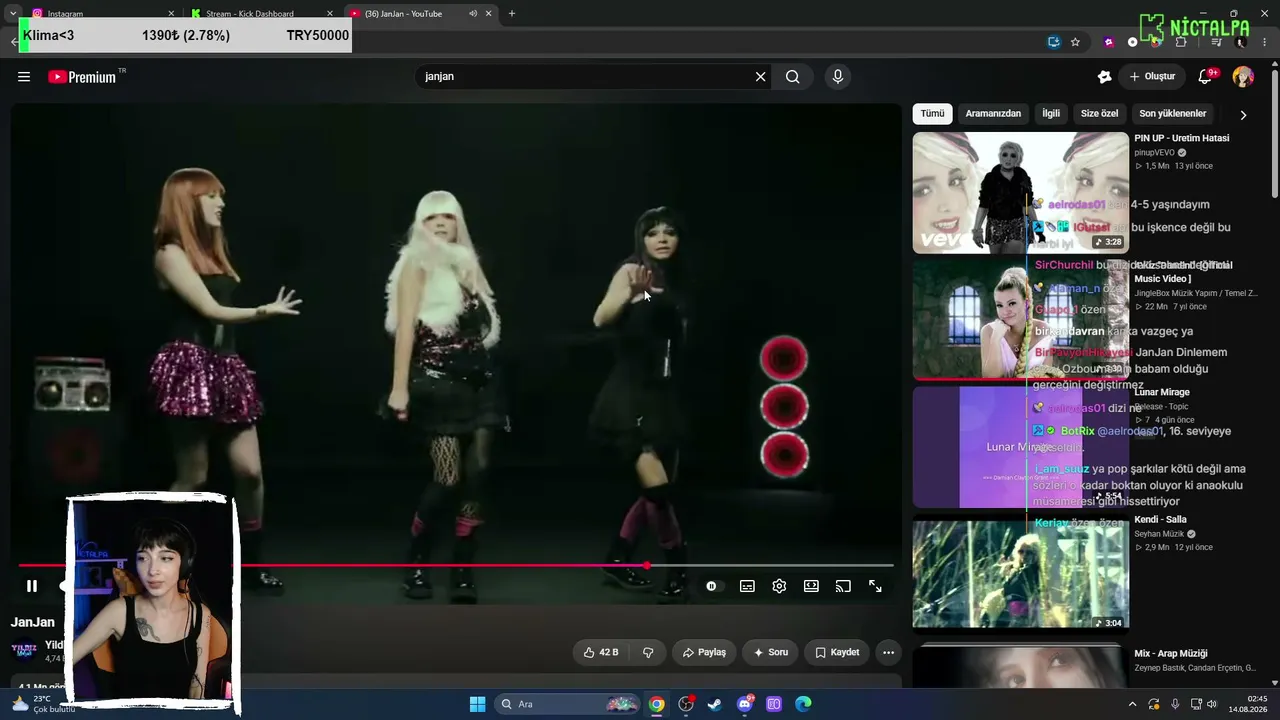Open video player settings gear
This screenshot has height=720, width=1280.
tap(779, 586)
